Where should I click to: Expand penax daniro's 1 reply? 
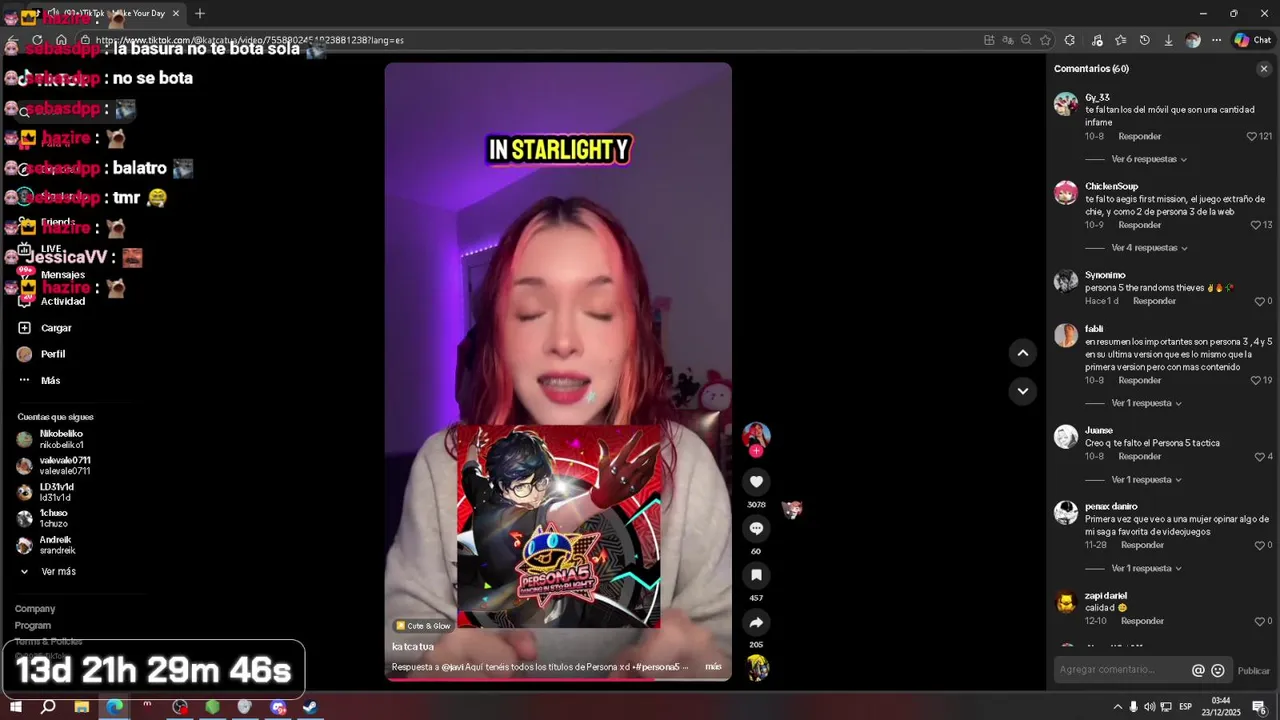tap(1146, 568)
